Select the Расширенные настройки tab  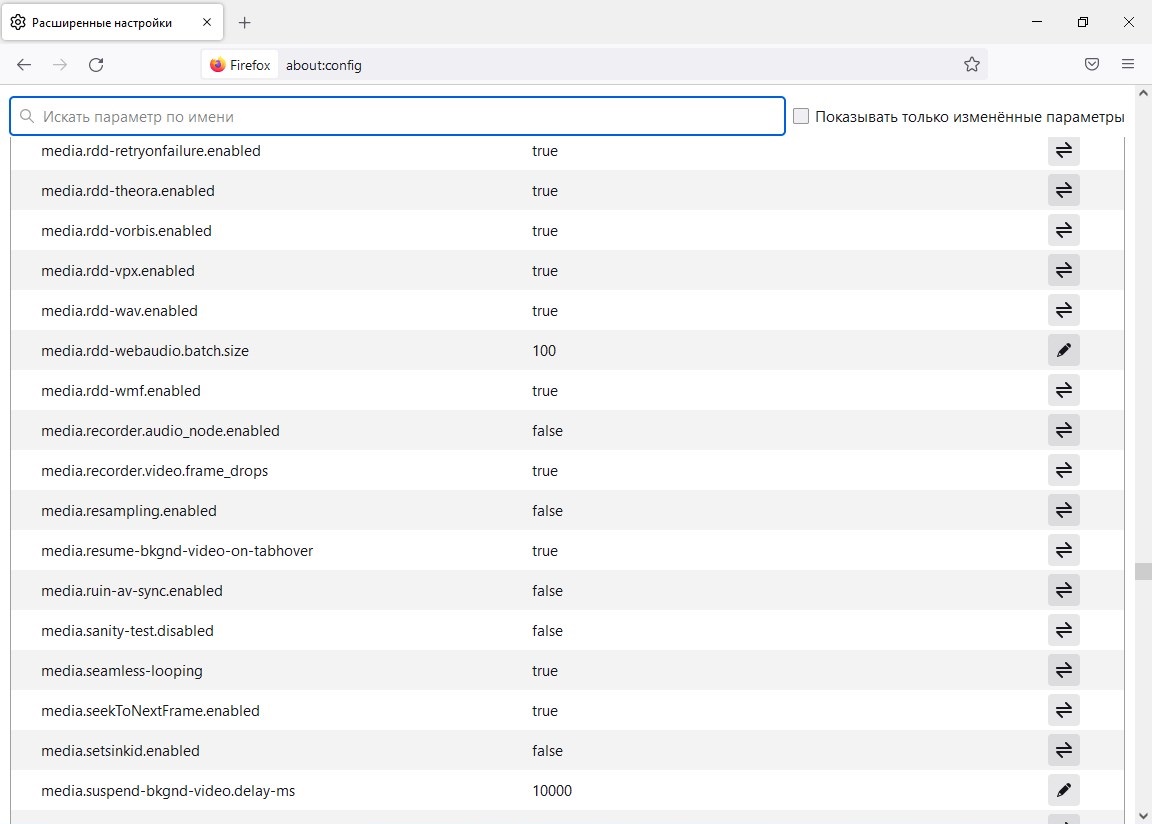pos(100,22)
